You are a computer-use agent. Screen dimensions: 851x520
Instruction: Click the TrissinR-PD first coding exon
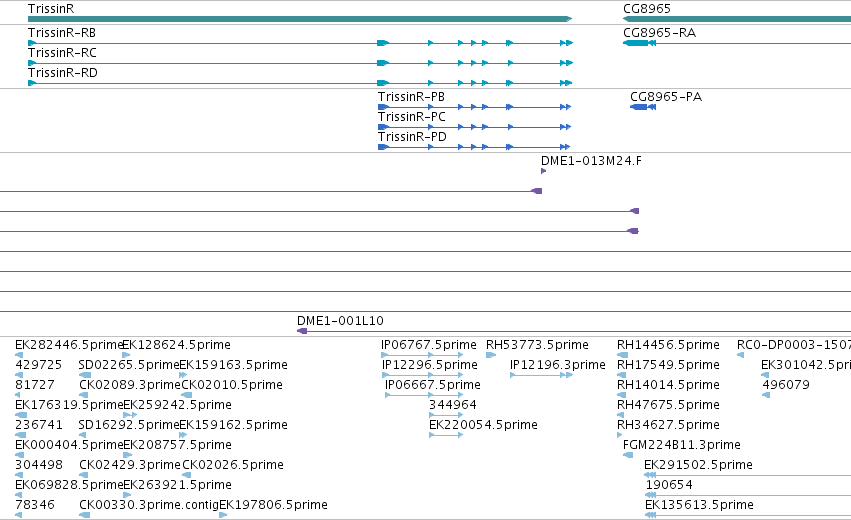coord(384,147)
